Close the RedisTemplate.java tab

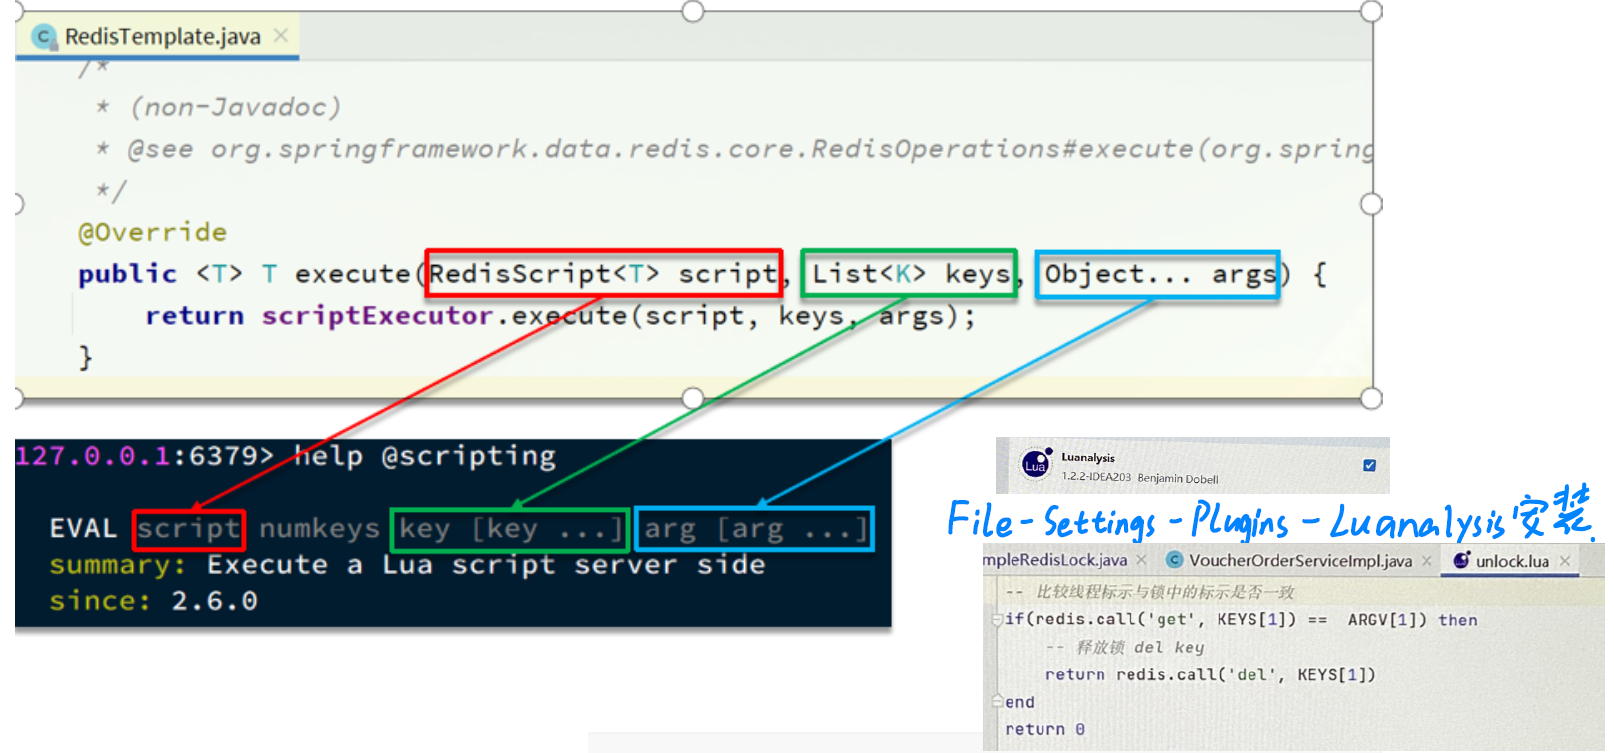pyautogui.click(x=281, y=36)
